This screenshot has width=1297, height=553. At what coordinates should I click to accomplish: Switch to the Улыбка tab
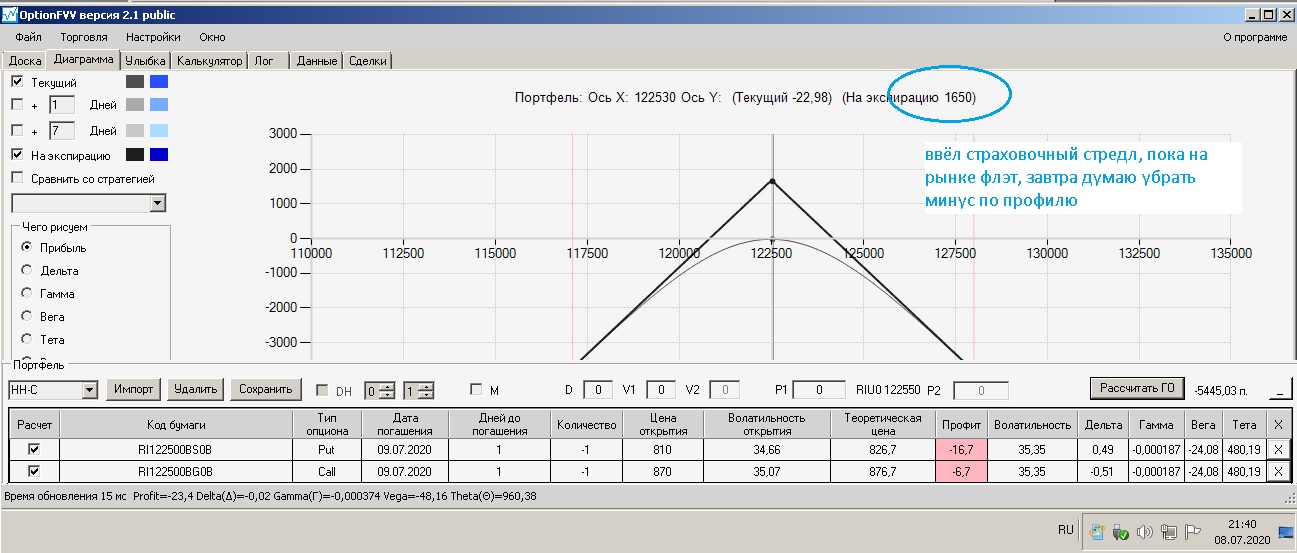(145, 61)
